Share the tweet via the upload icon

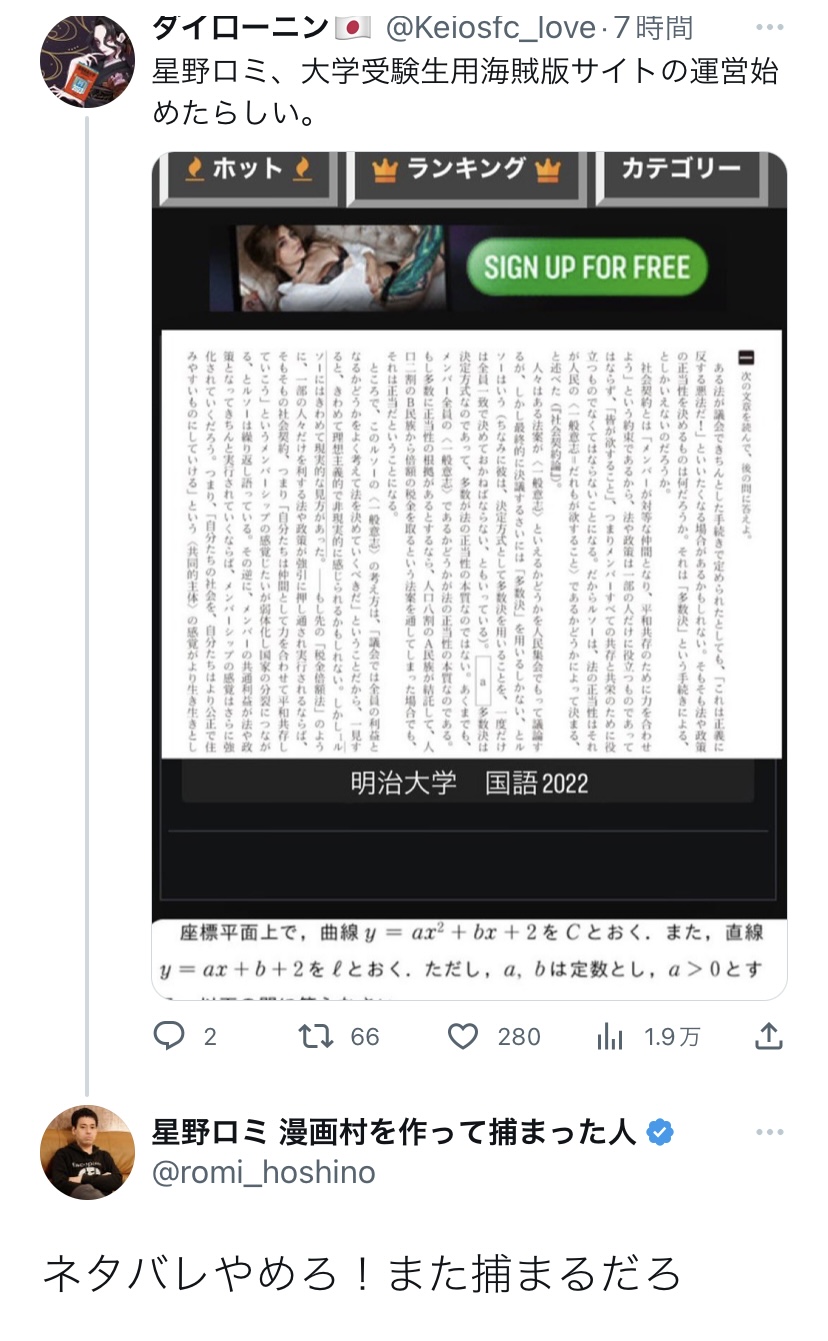point(768,1035)
